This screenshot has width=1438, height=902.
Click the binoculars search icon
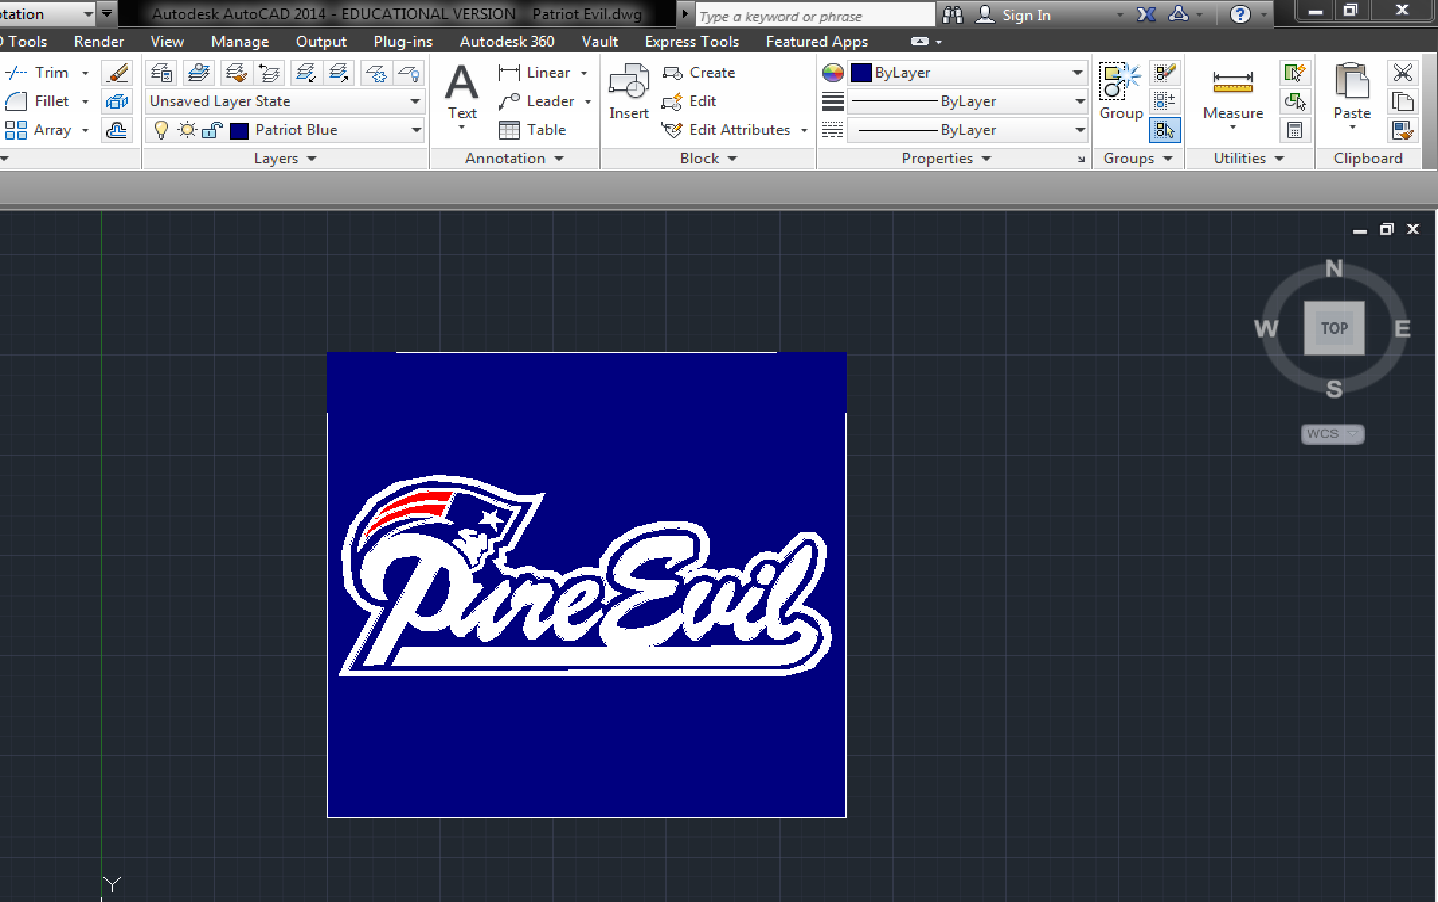(x=952, y=14)
